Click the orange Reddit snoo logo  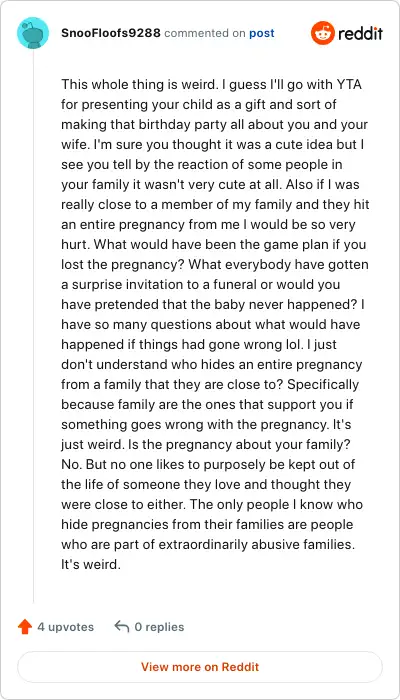coord(322,33)
